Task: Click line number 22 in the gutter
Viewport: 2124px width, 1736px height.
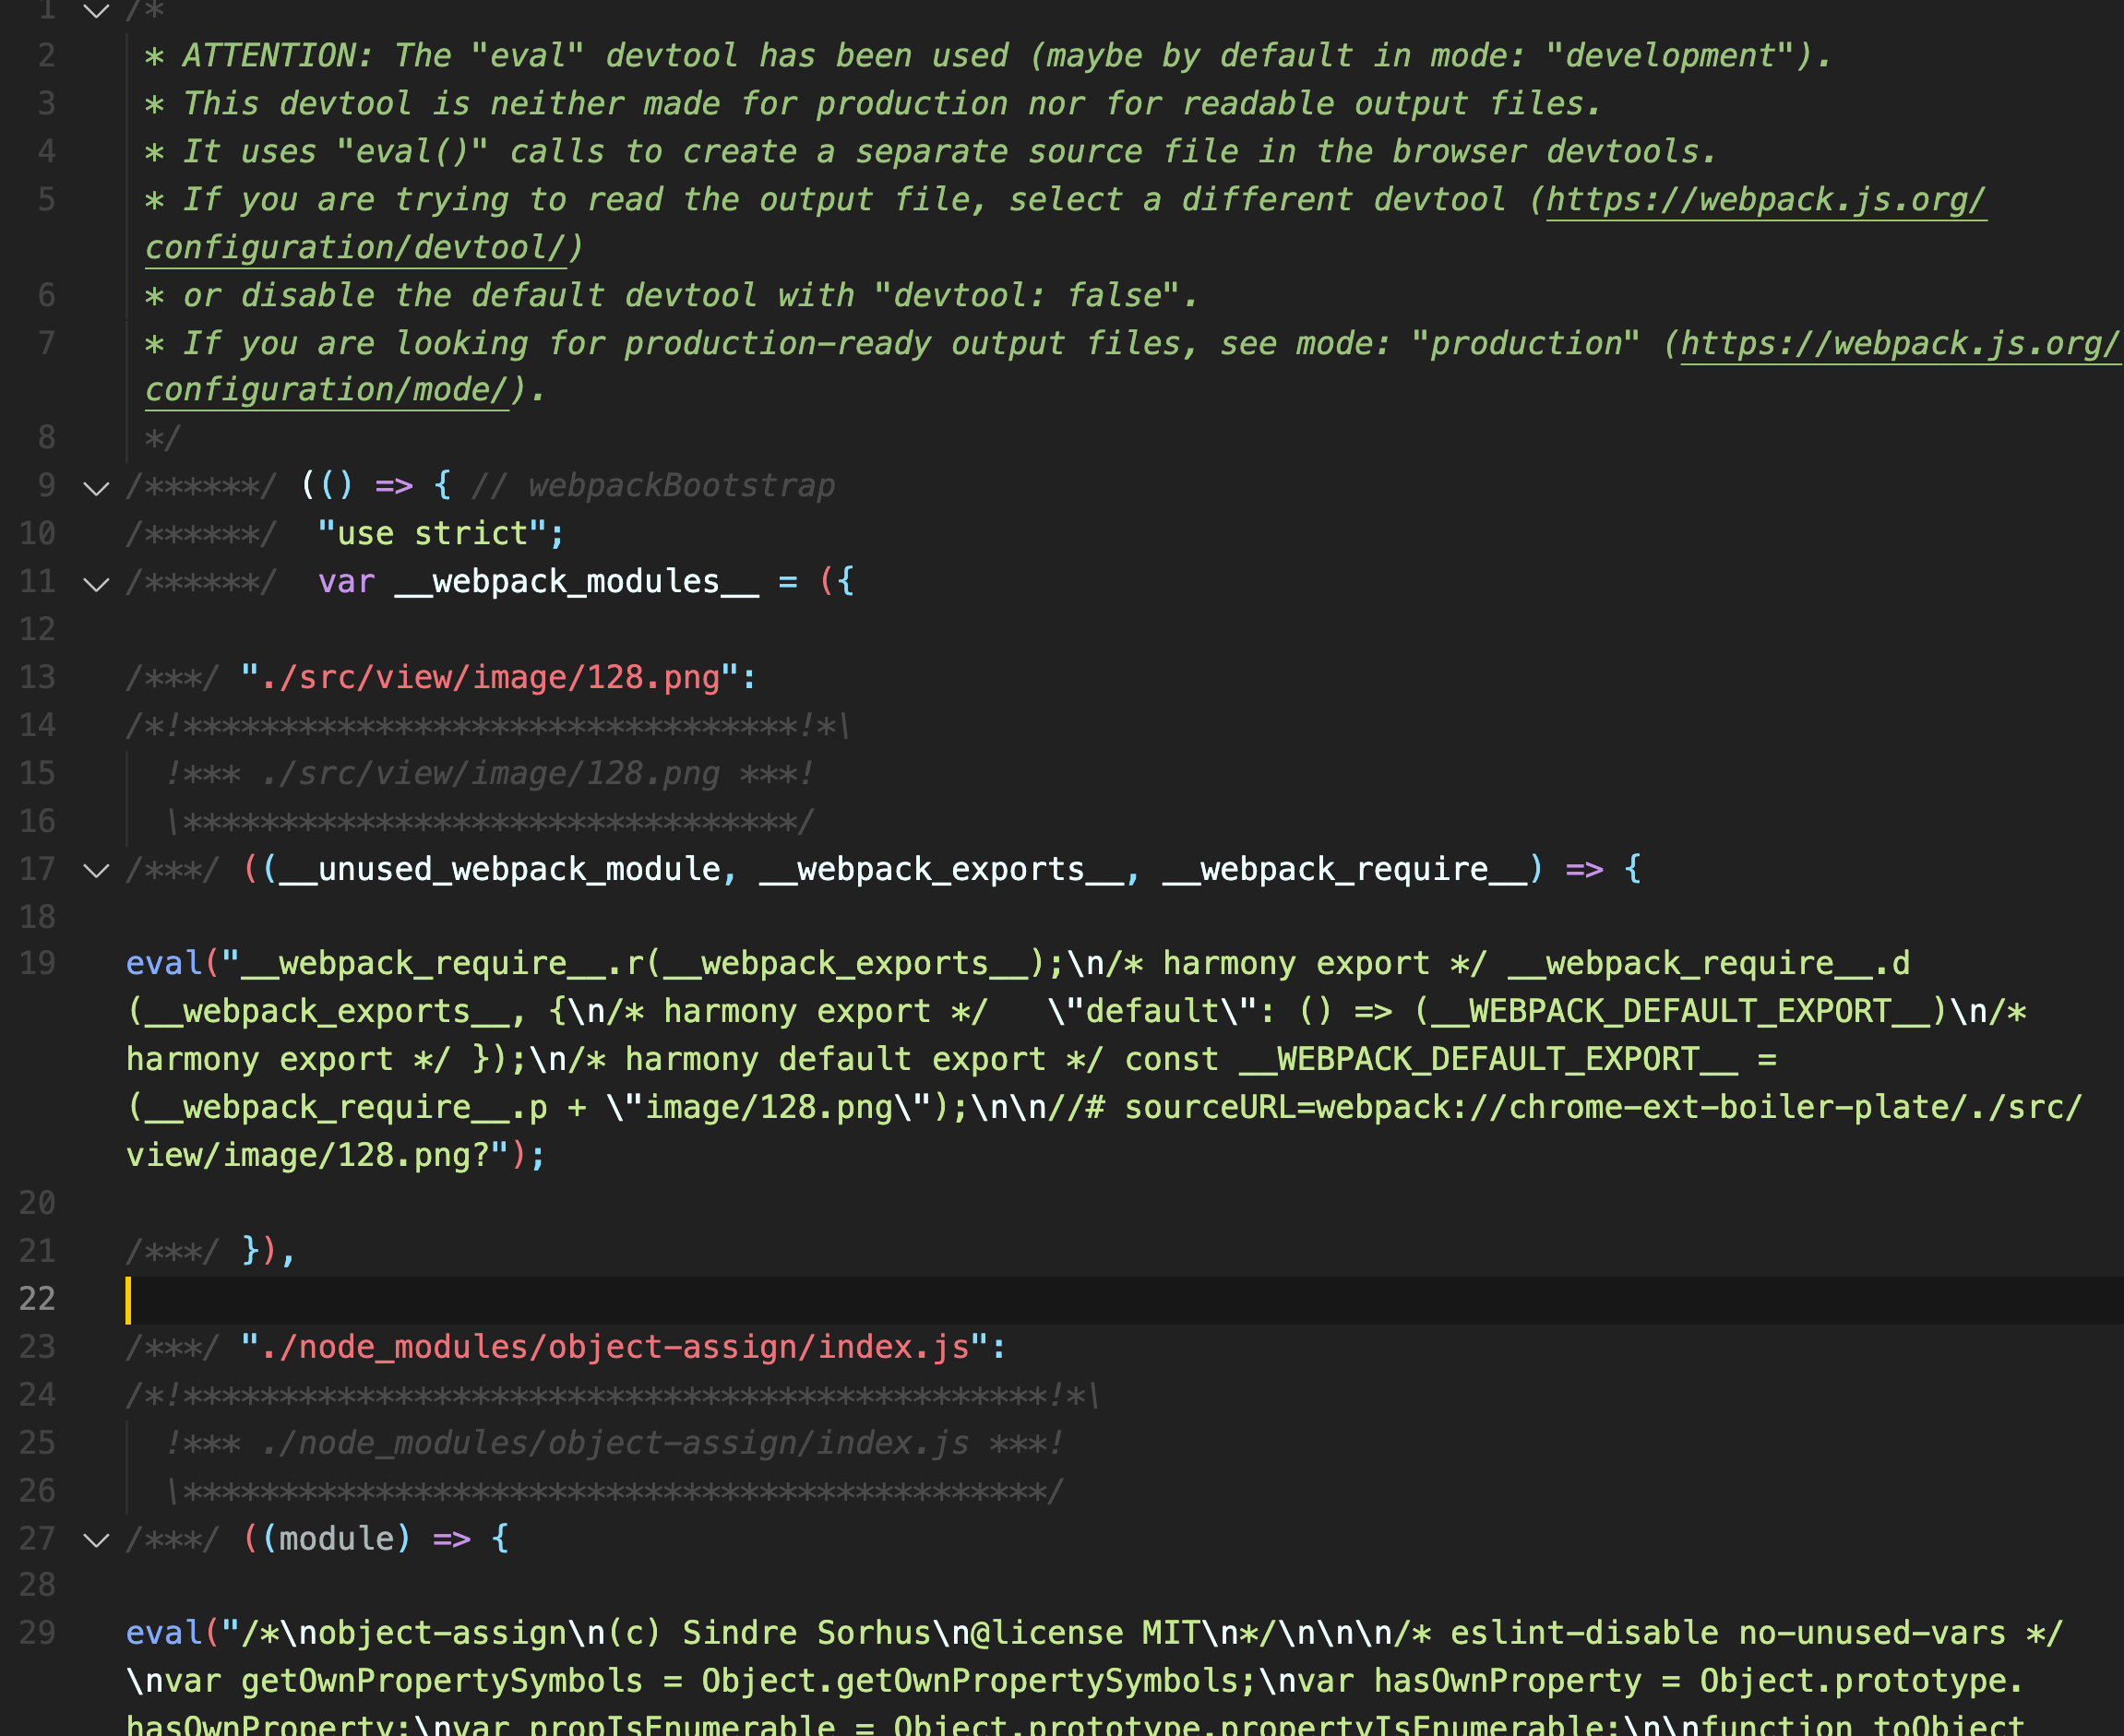Action: [x=37, y=1299]
